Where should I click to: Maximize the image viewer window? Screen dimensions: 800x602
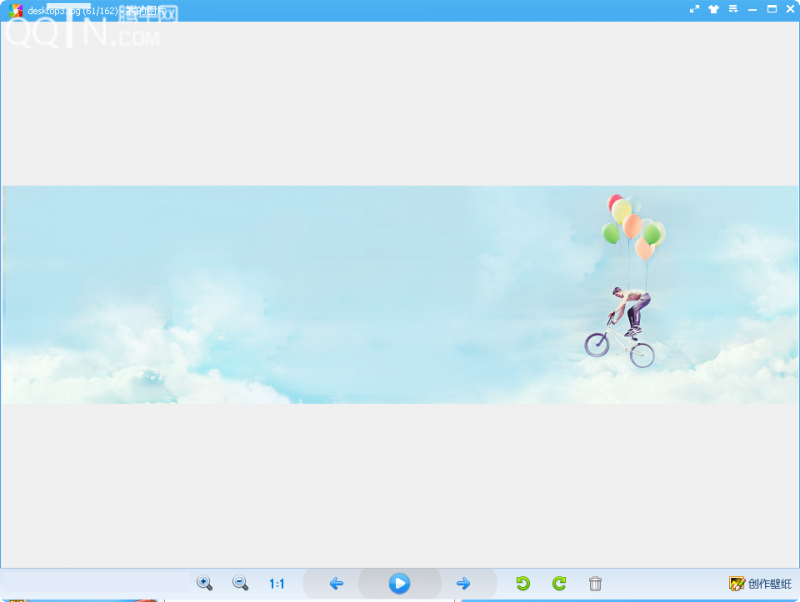[771, 9]
